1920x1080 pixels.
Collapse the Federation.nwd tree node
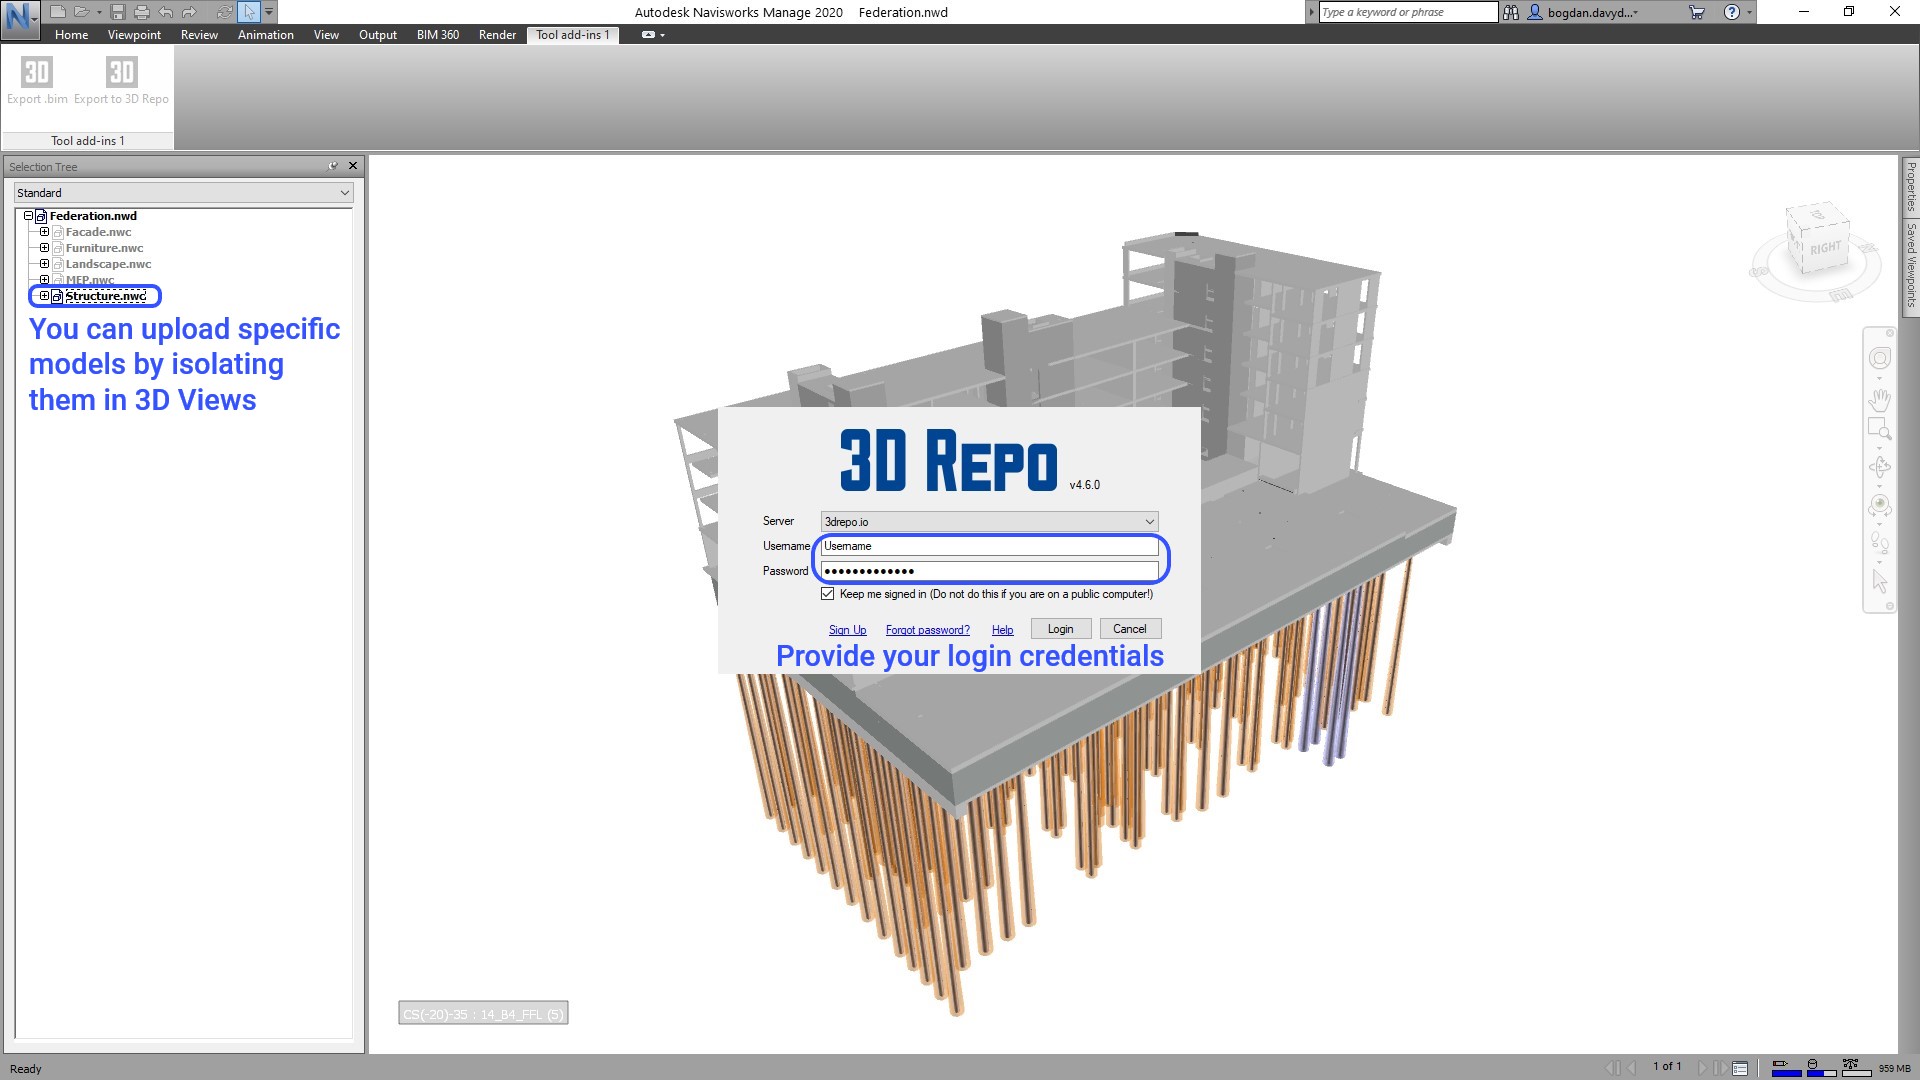28,216
